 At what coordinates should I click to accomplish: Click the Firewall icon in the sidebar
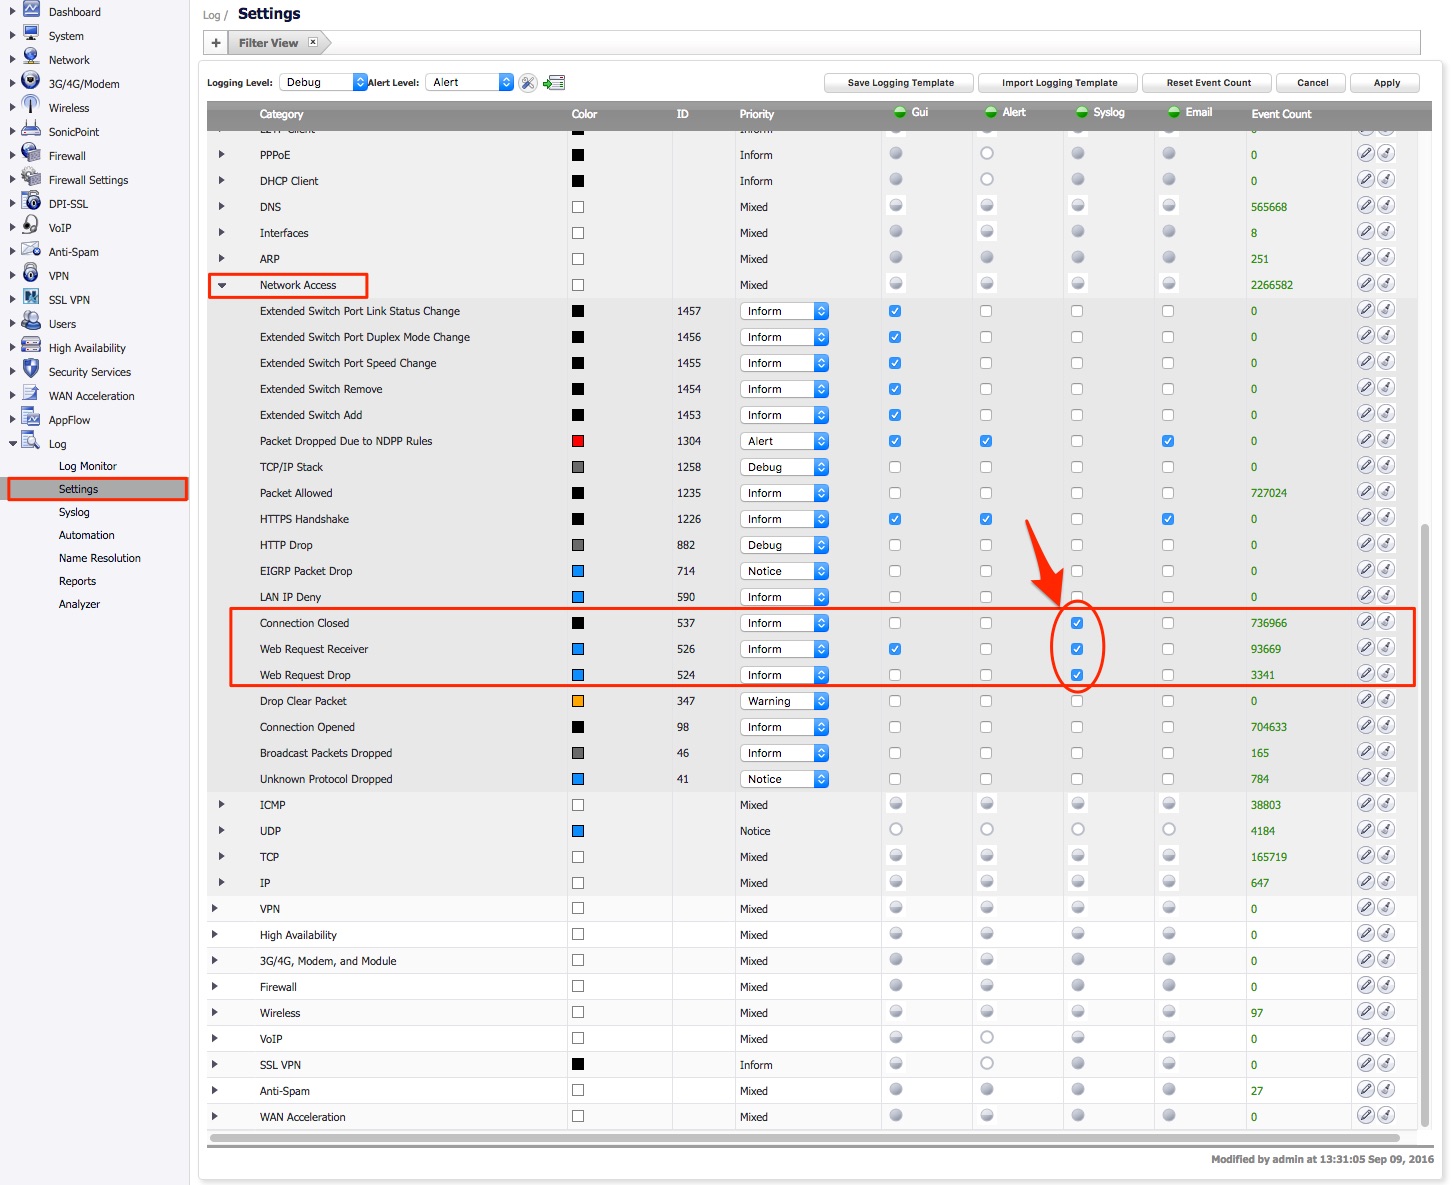(31, 154)
